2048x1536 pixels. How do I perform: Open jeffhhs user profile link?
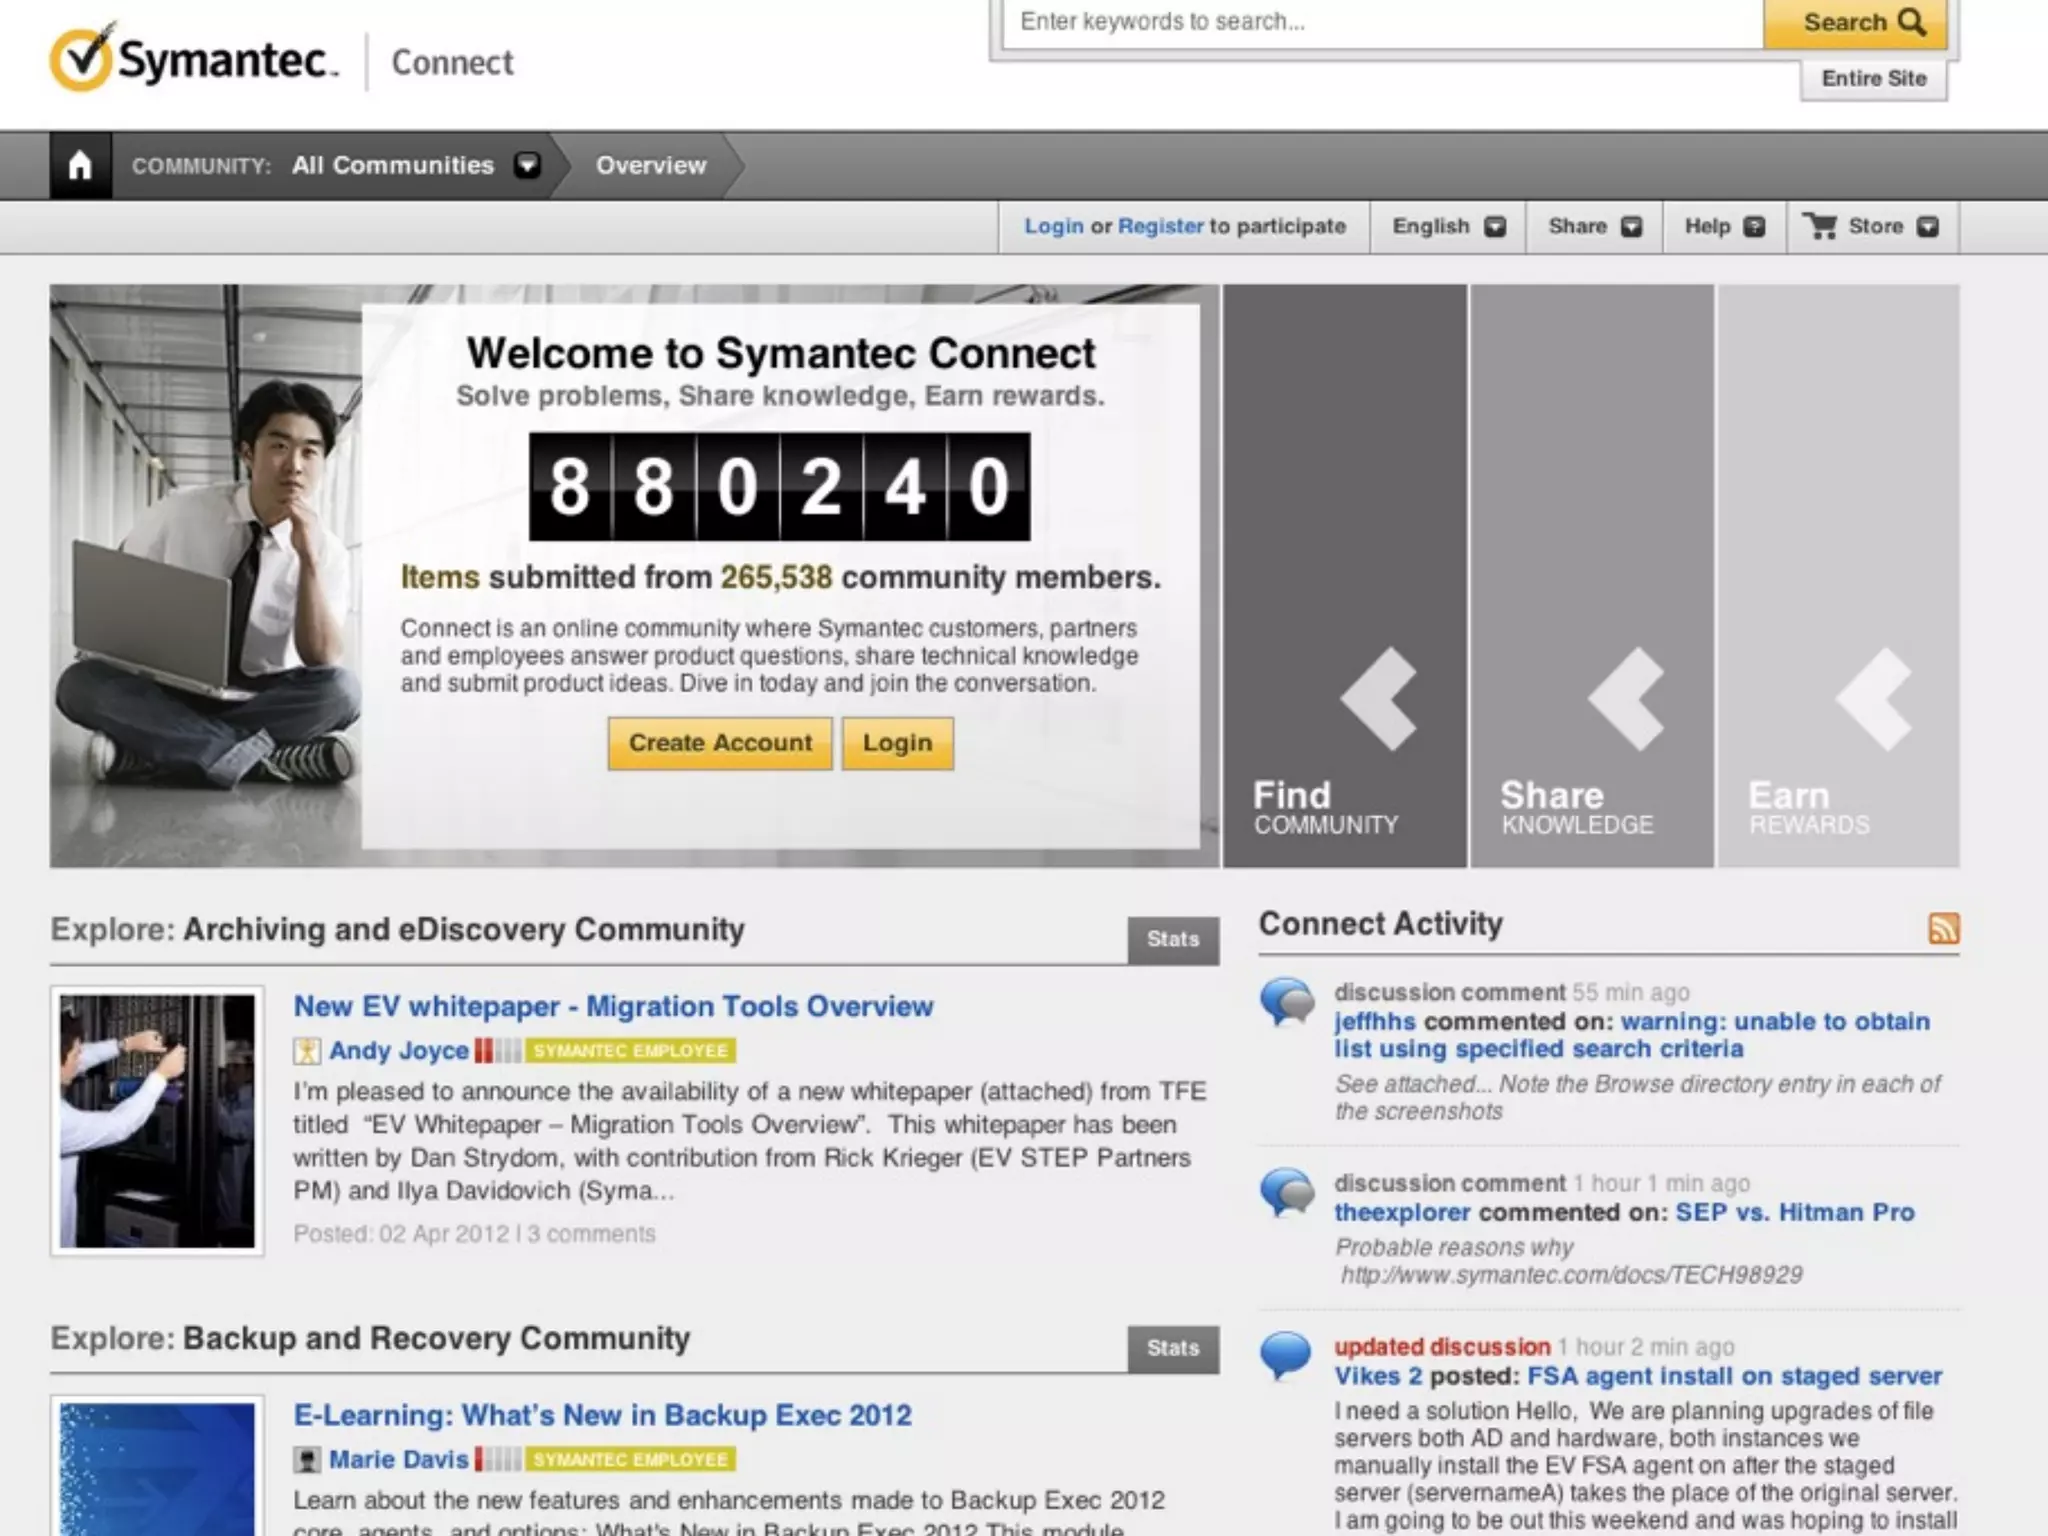tap(1375, 1022)
